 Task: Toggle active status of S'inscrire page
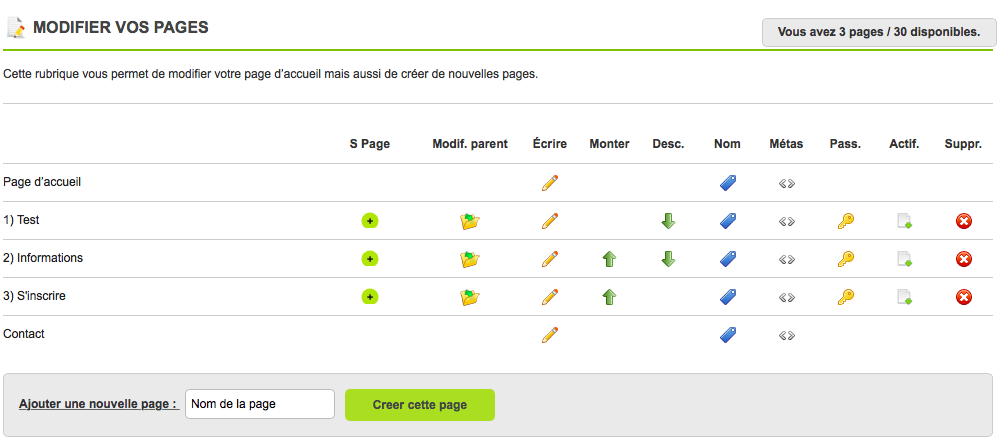pyautogui.click(x=904, y=297)
